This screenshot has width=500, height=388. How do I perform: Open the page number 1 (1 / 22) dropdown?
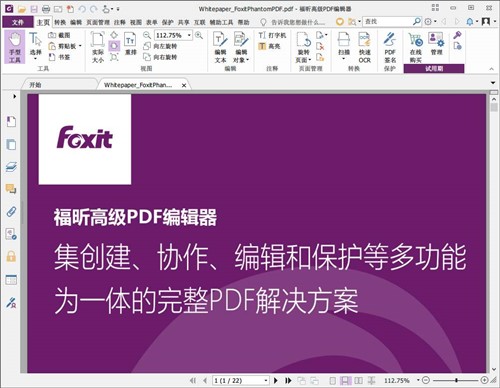click(x=266, y=380)
